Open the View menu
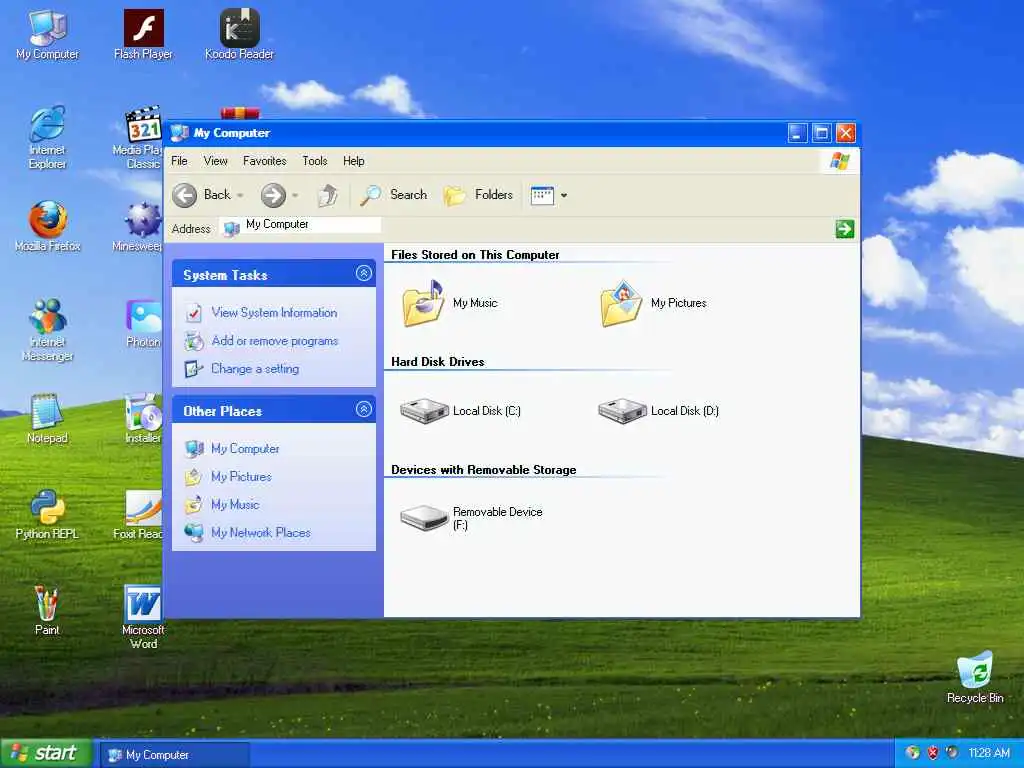1024x768 pixels. click(x=216, y=161)
